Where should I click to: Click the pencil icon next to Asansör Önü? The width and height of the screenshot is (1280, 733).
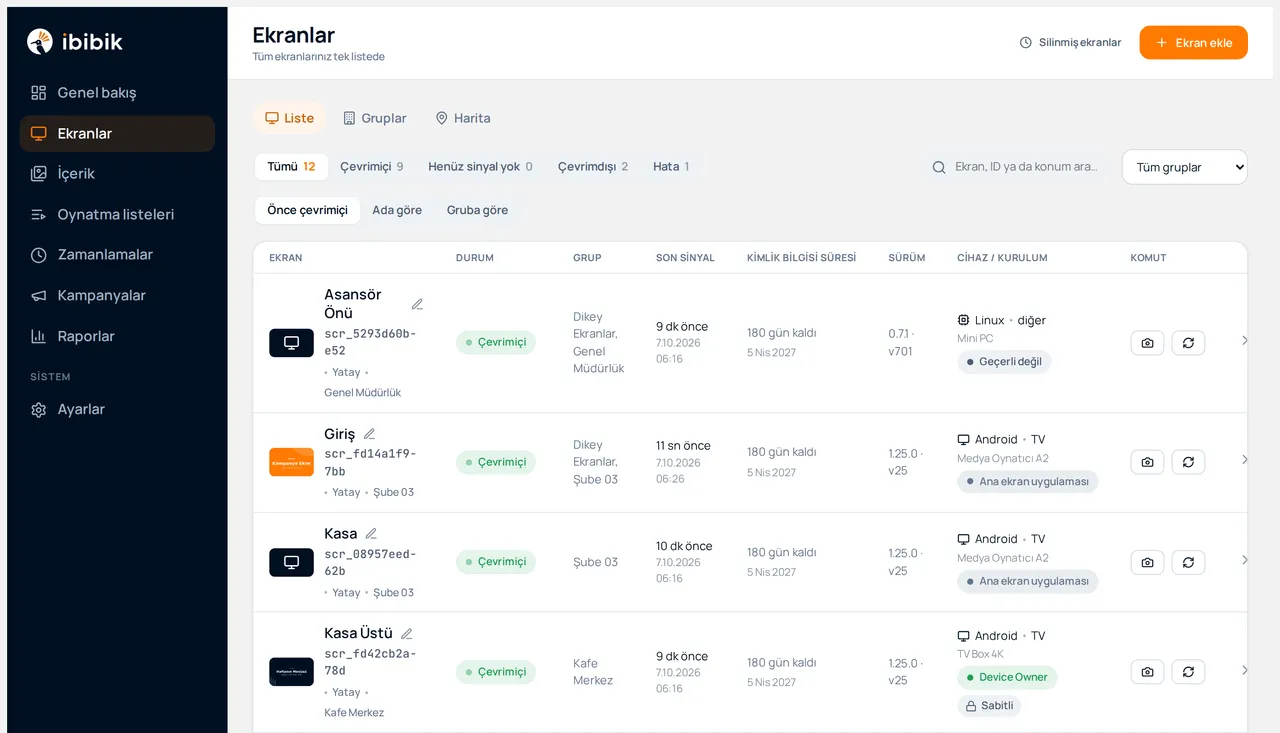click(417, 304)
